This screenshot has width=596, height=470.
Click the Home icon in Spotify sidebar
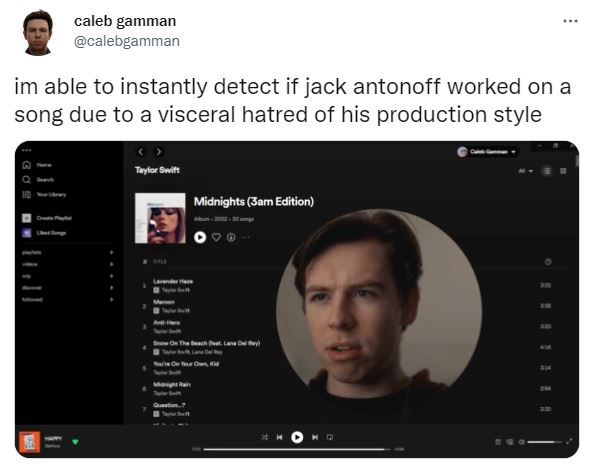(27, 165)
